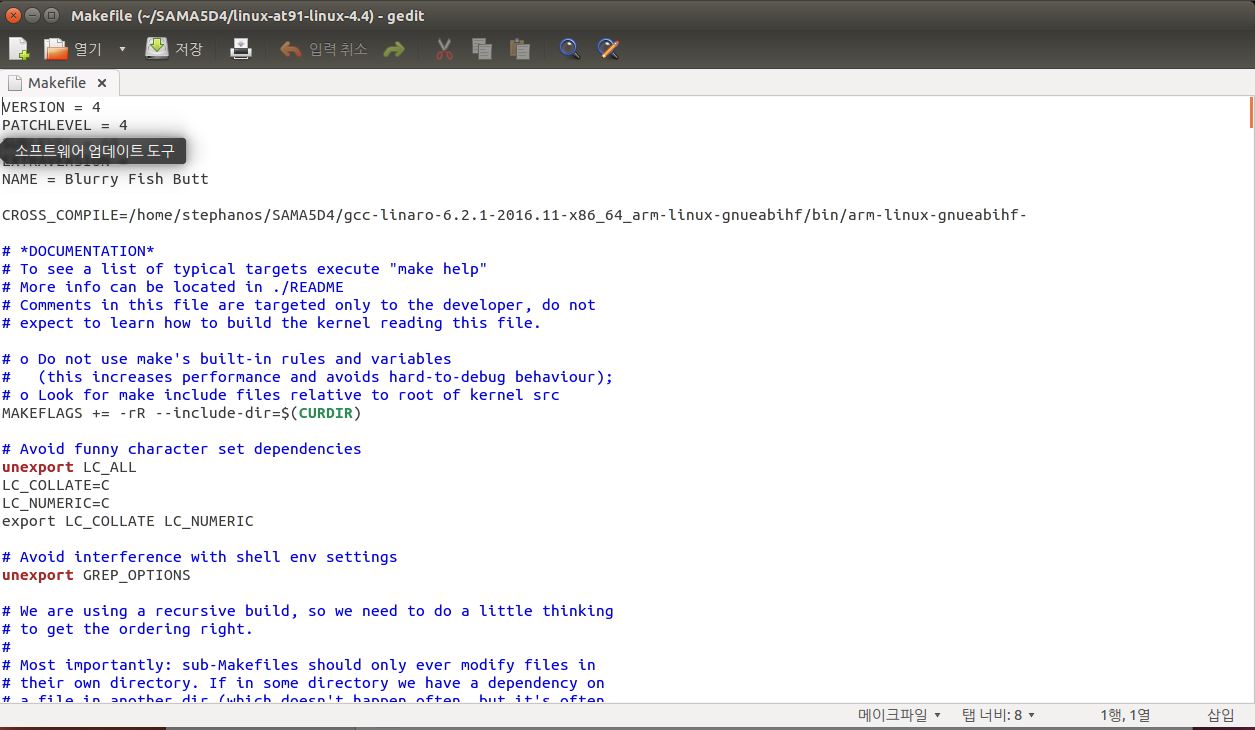
Task: Click the green Redo arrow icon
Action: pos(394,48)
